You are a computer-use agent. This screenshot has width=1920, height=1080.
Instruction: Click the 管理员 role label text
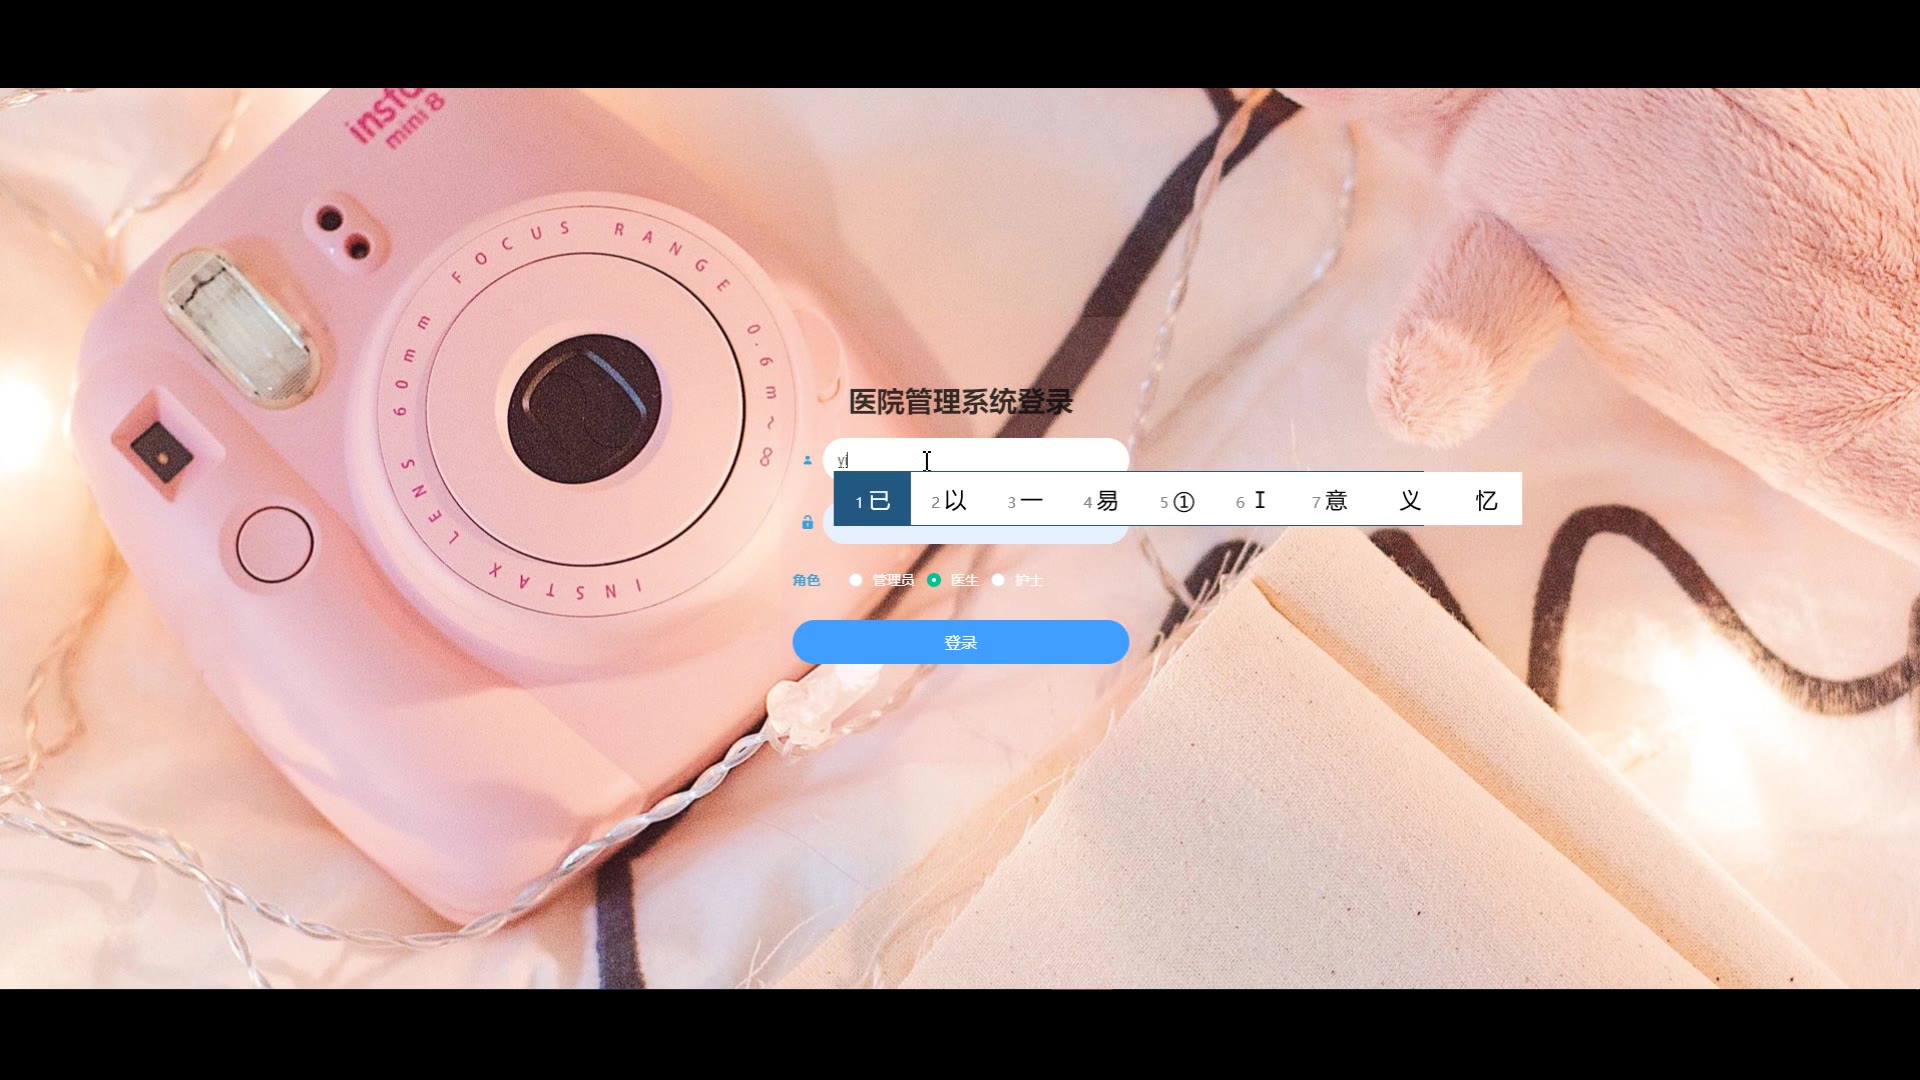click(893, 580)
